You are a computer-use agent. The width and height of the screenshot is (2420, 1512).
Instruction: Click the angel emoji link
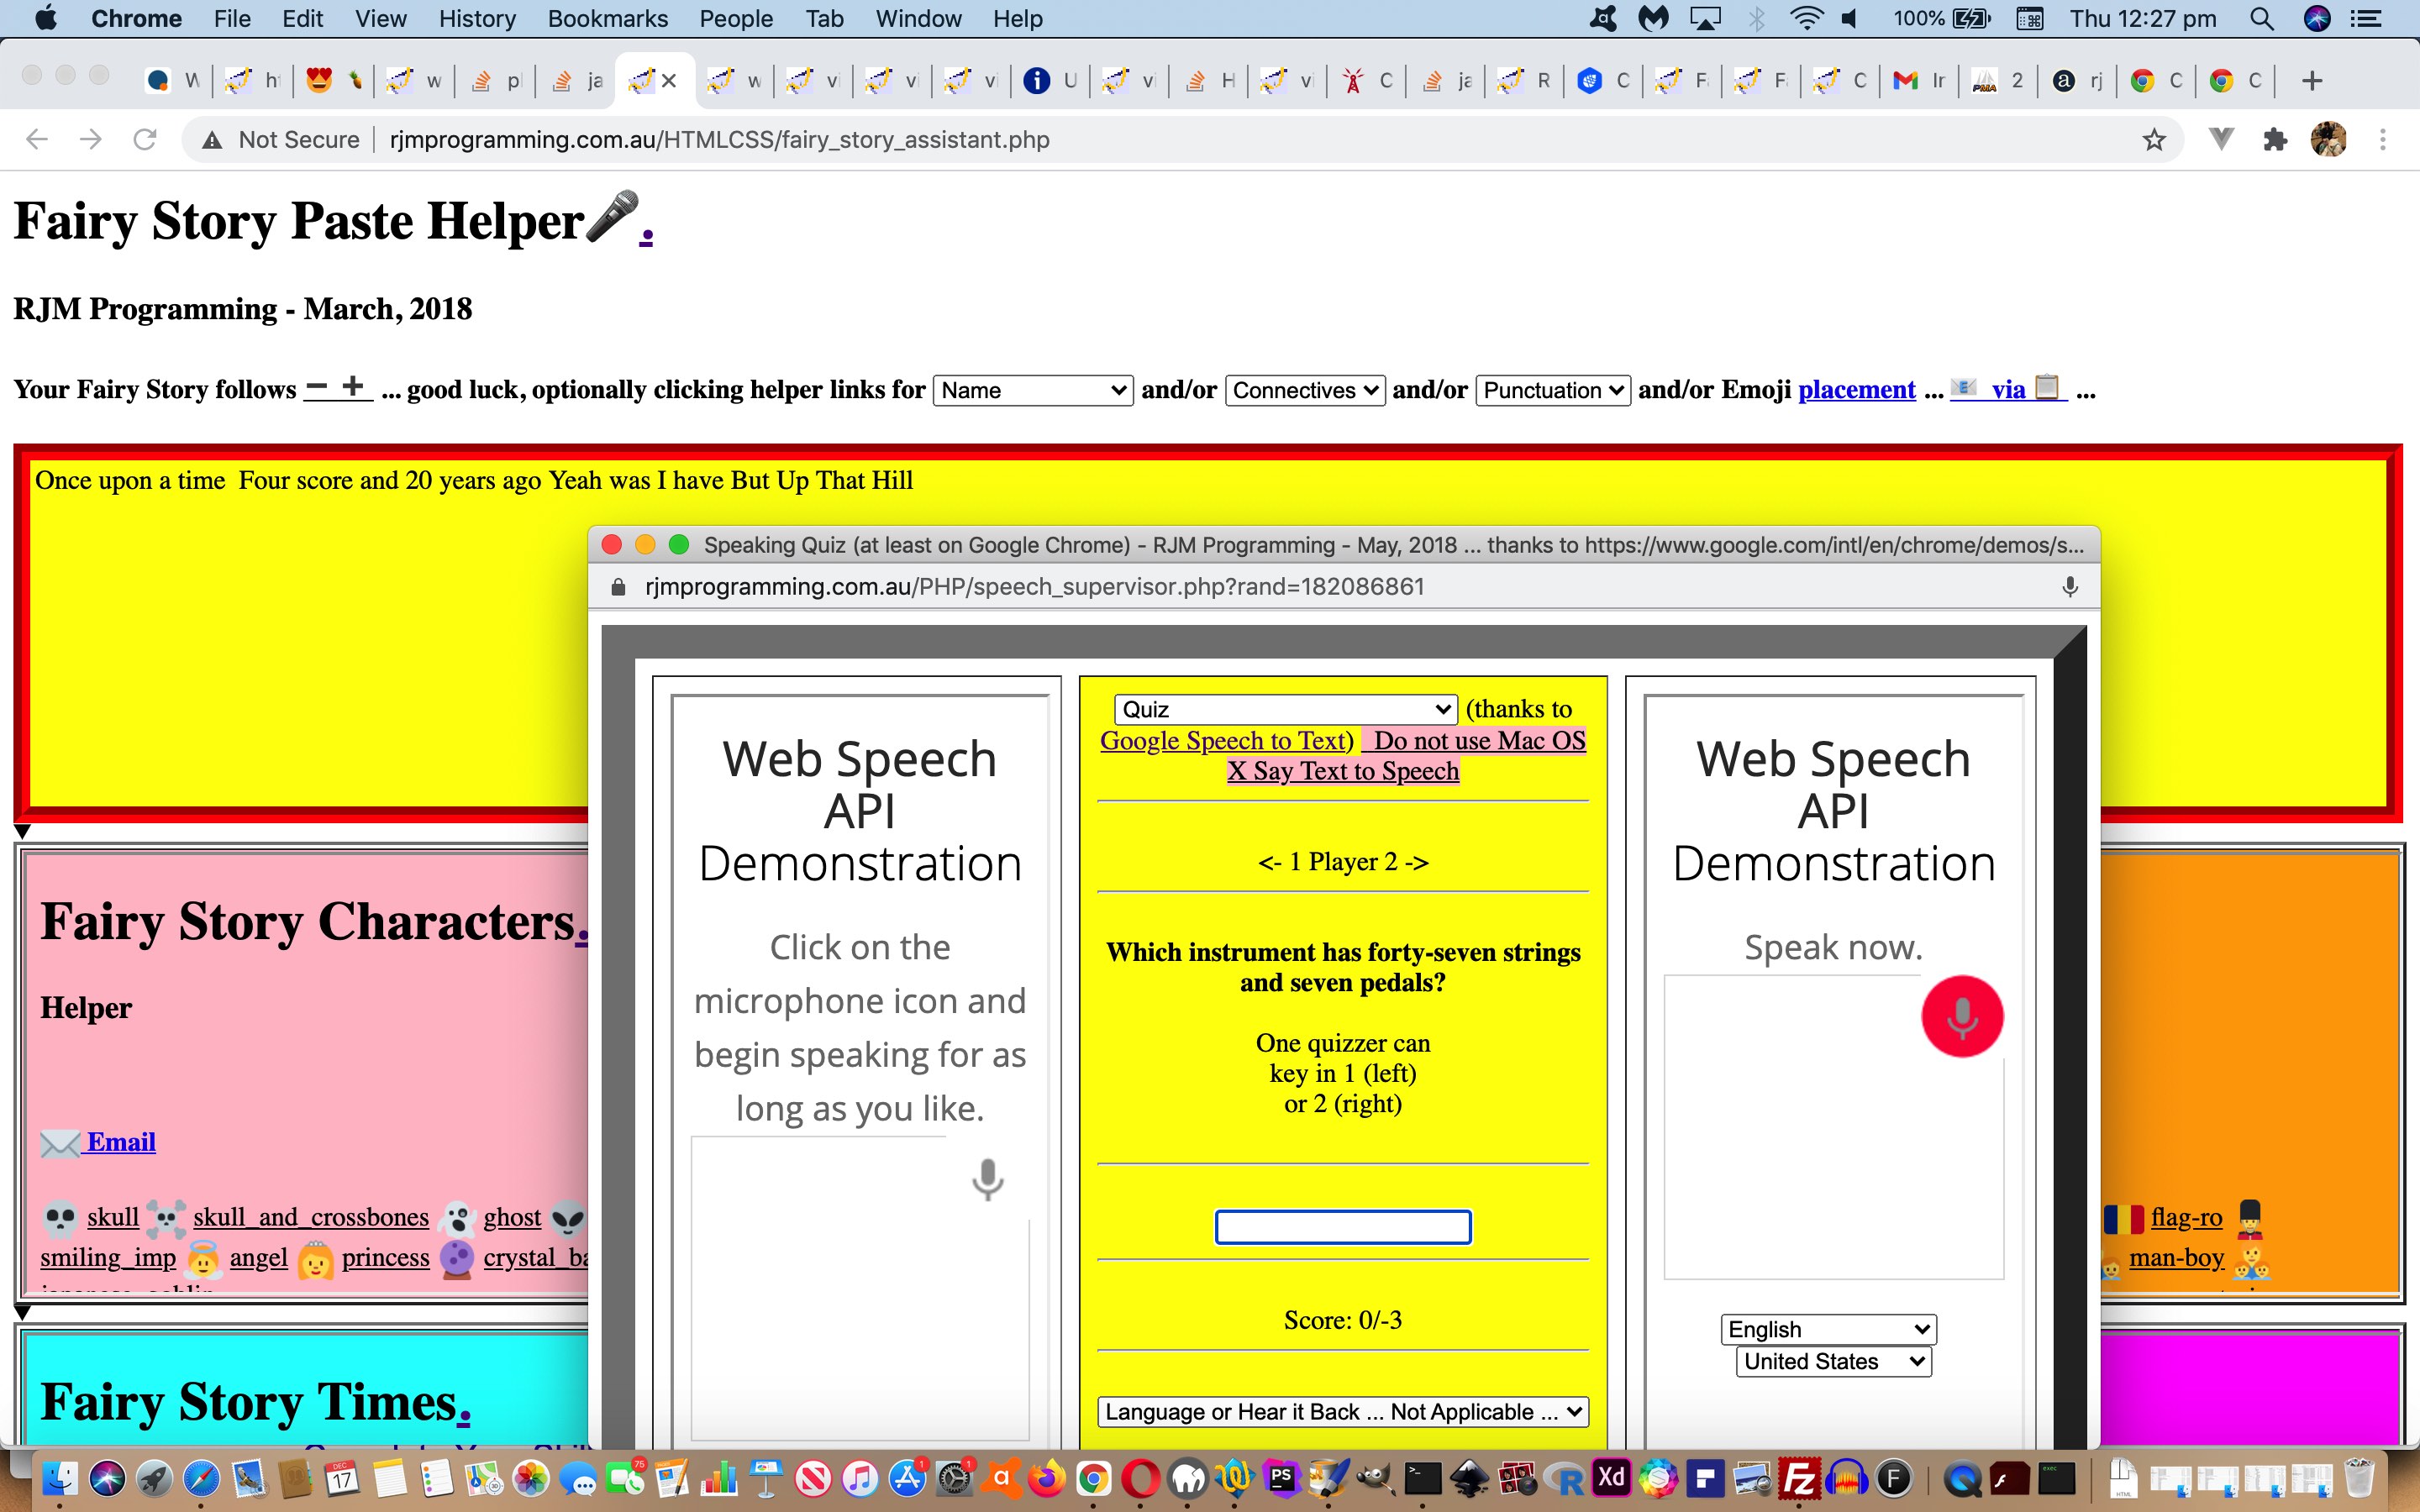(258, 1258)
